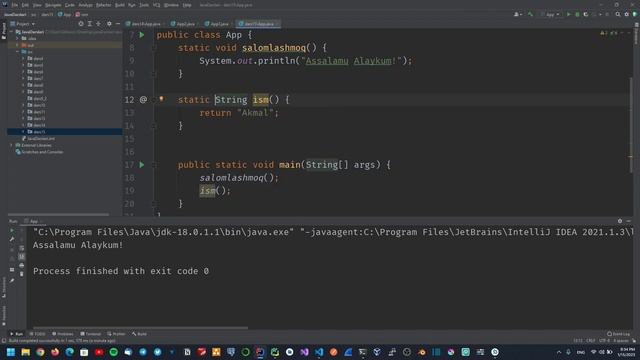Click the warnings indicator in editor corner
The image size is (640, 360).
[609, 33]
